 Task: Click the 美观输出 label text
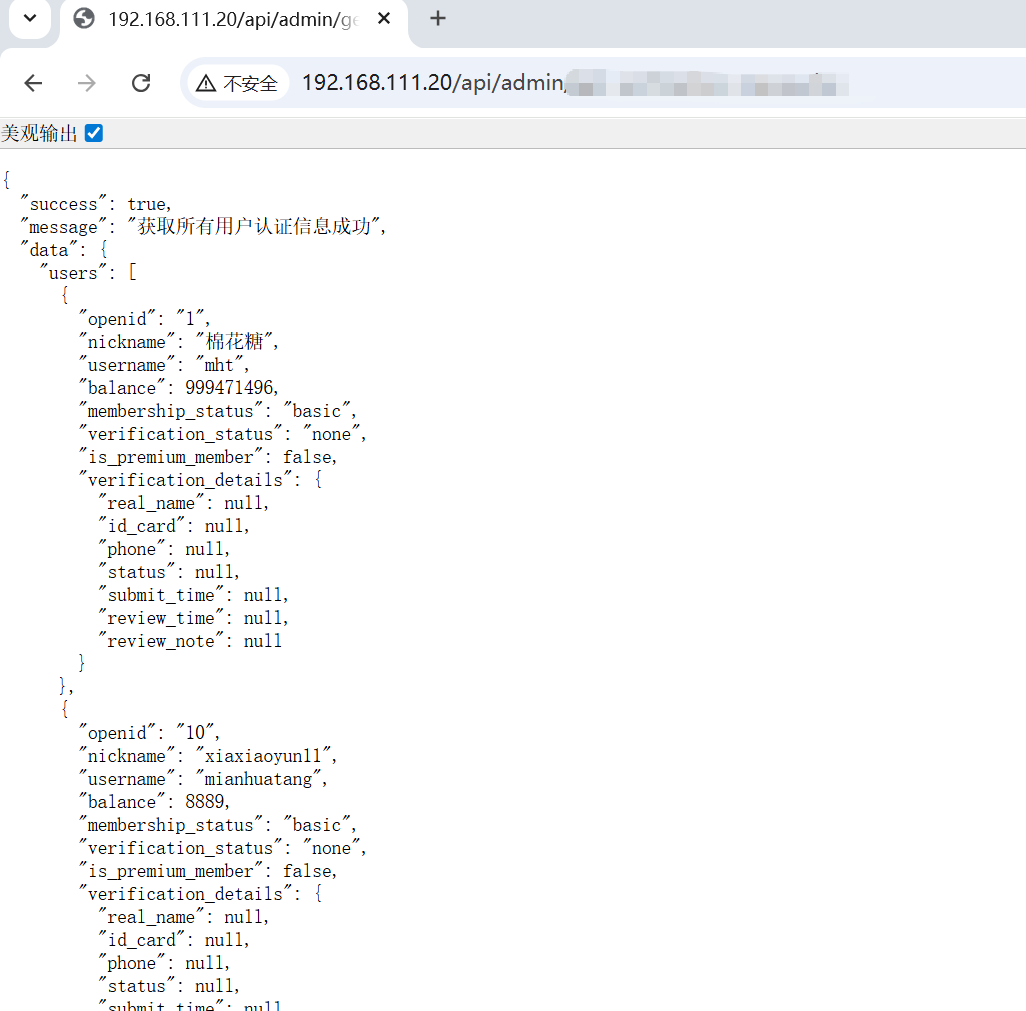click(x=39, y=133)
